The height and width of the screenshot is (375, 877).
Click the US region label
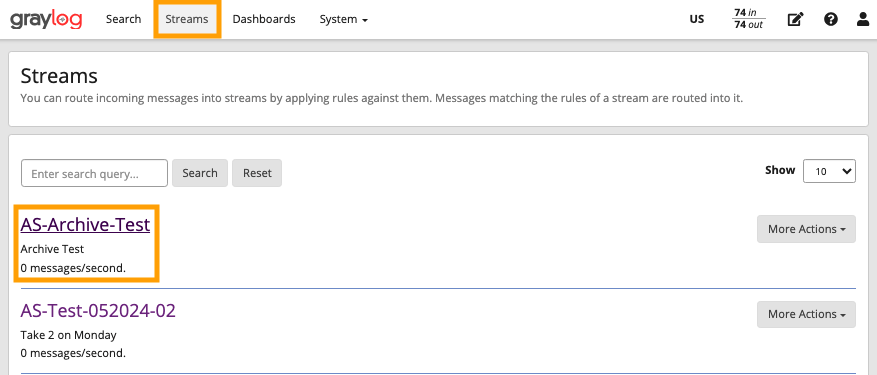(697, 19)
